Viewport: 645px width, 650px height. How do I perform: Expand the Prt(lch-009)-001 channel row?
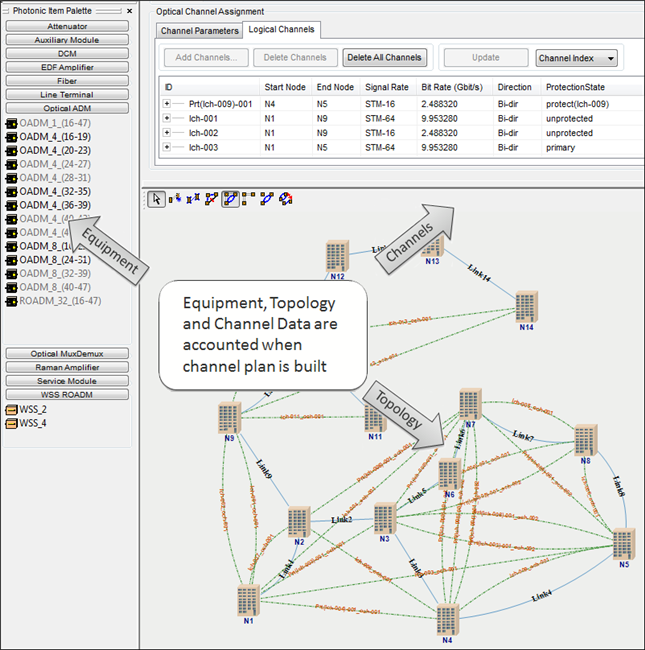pos(167,104)
